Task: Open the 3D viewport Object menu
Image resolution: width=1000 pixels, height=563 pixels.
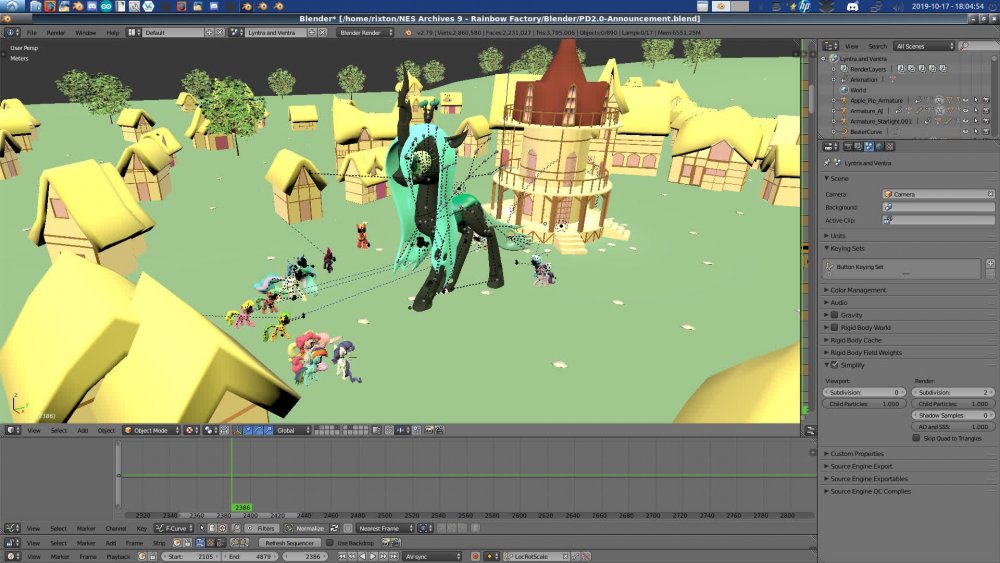Action: (x=106, y=430)
